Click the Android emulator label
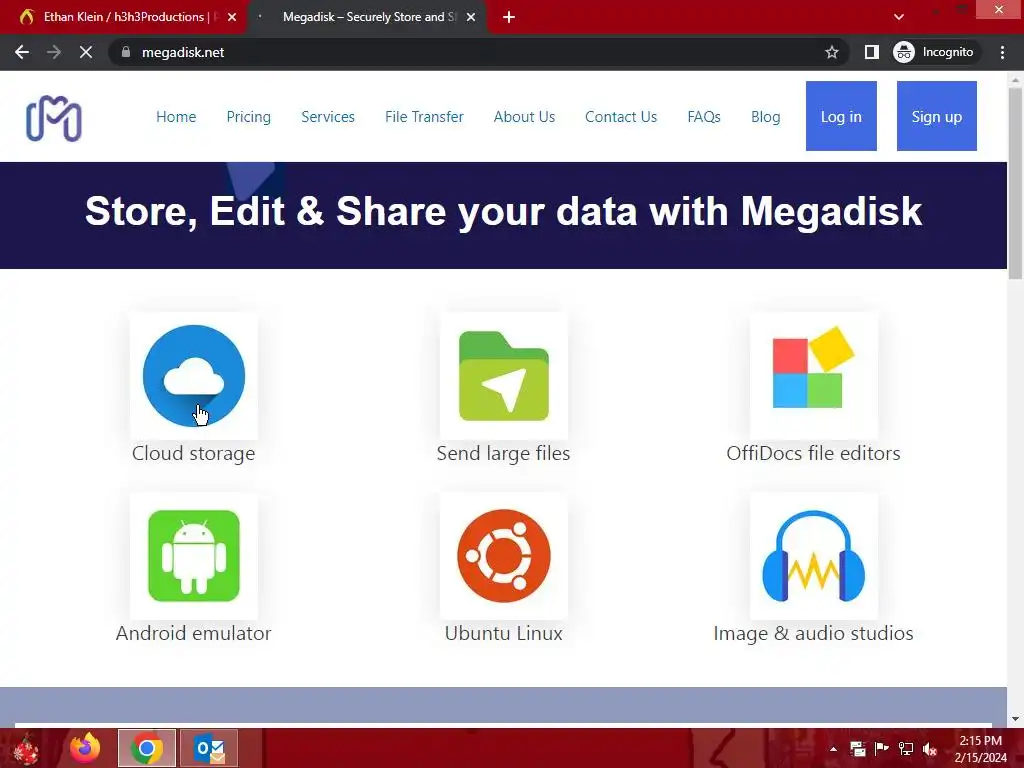 coord(193,633)
